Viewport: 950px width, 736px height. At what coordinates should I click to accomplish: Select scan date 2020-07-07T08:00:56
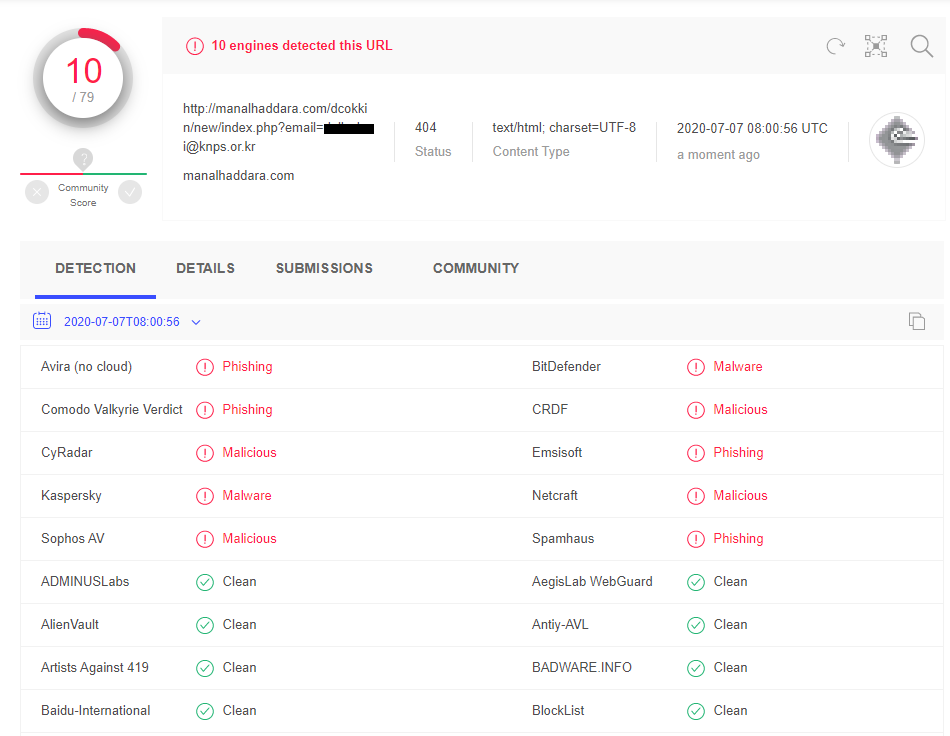pyautogui.click(x=122, y=322)
